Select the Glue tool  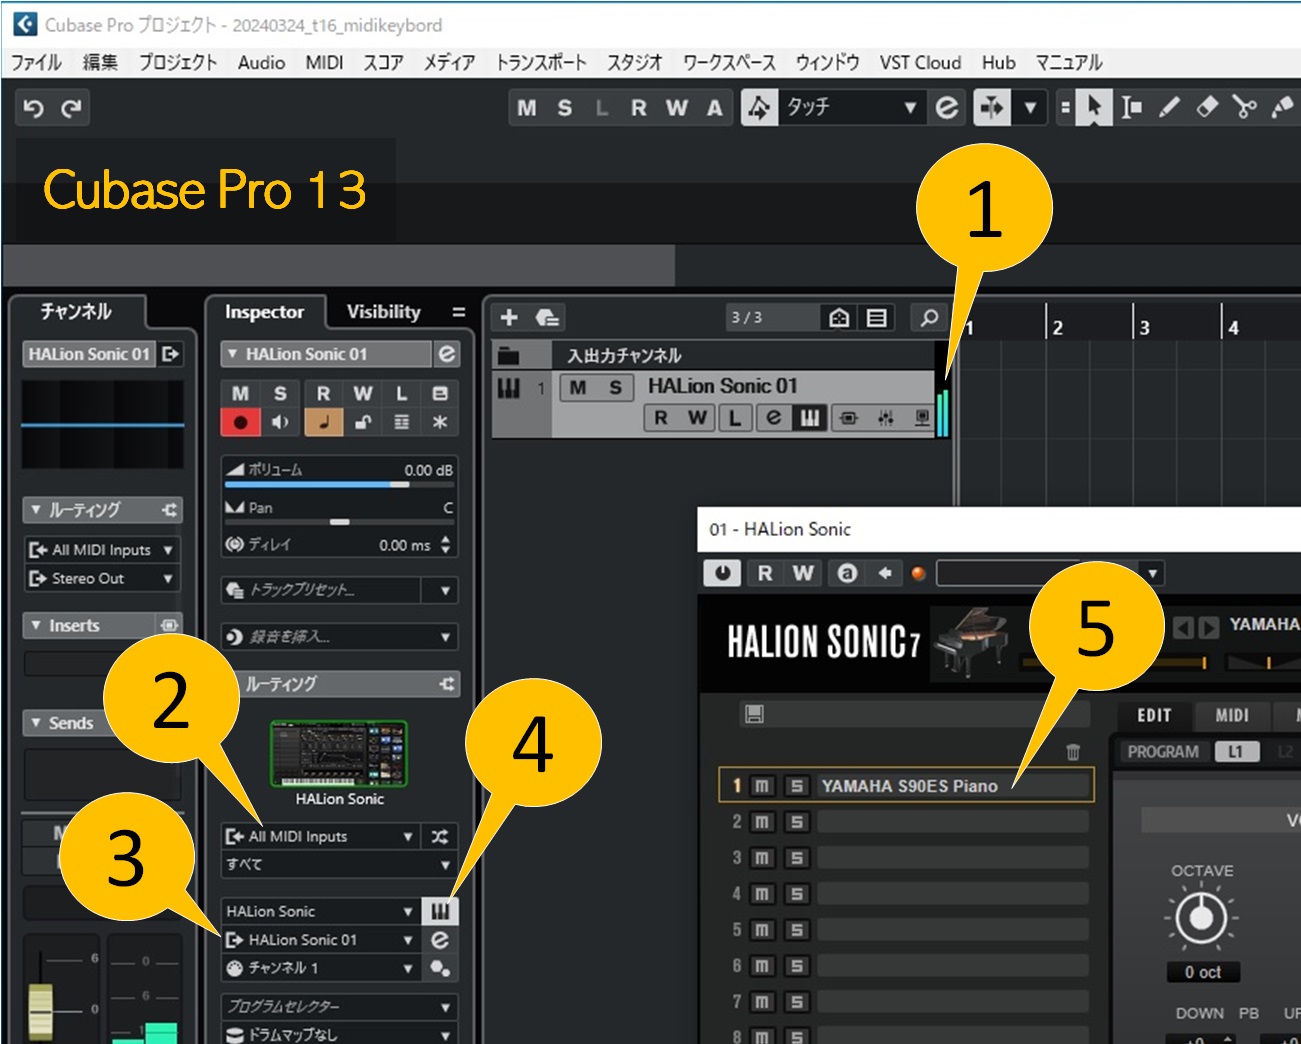(1282, 107)
